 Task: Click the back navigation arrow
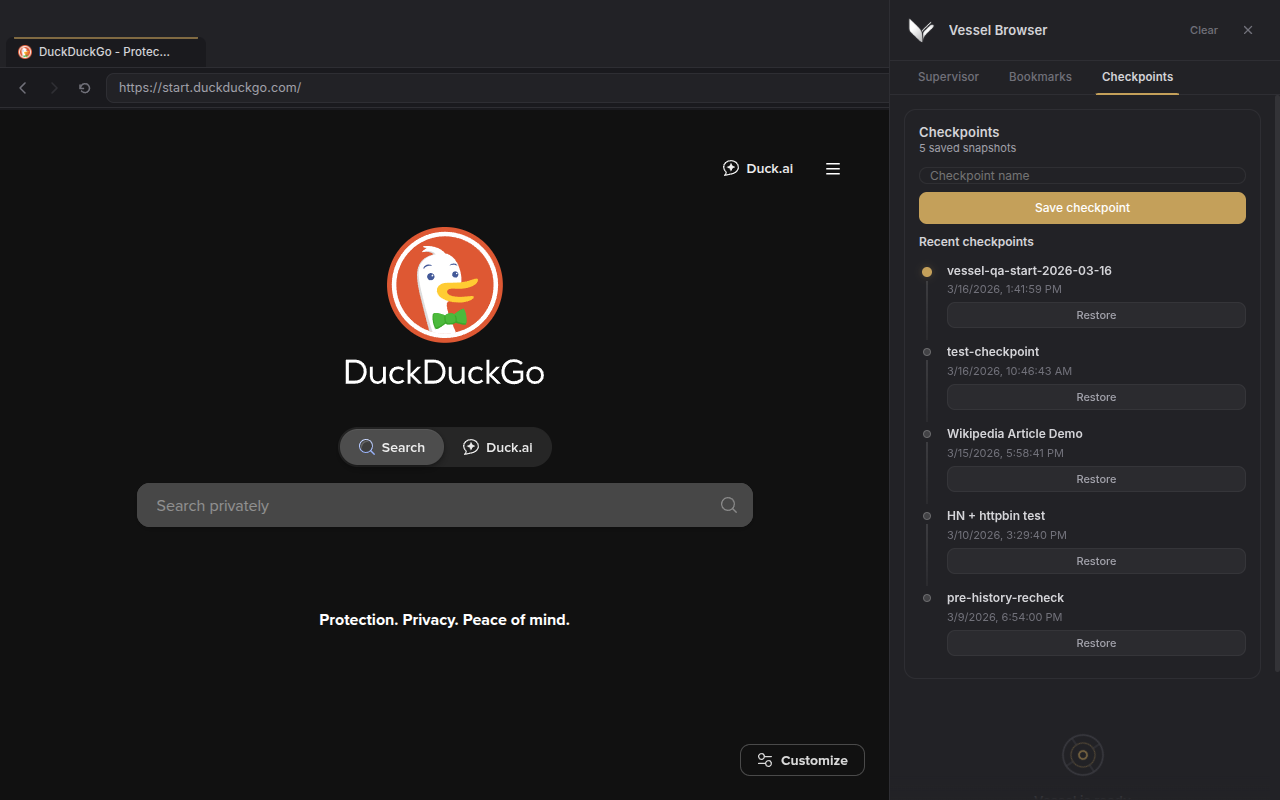pyautogui.click(x=23, y=88)
